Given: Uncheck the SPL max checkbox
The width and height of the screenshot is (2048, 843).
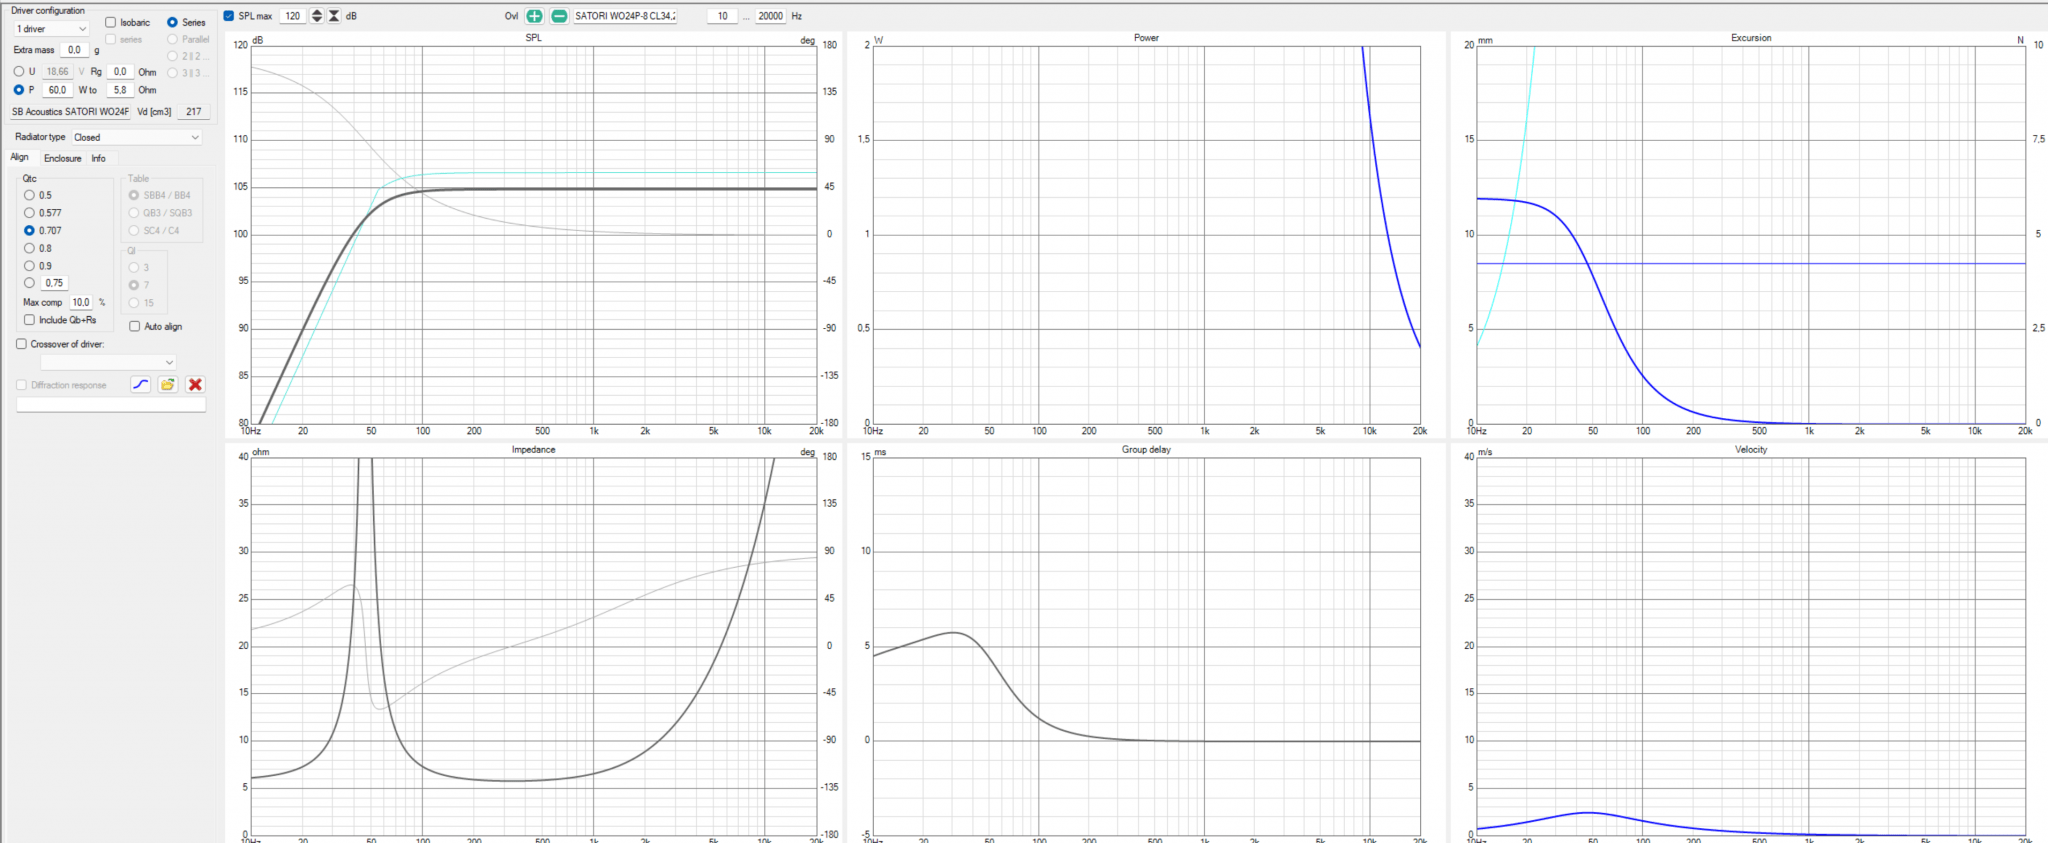Looking at the screenshot, I should click(229, 16).
